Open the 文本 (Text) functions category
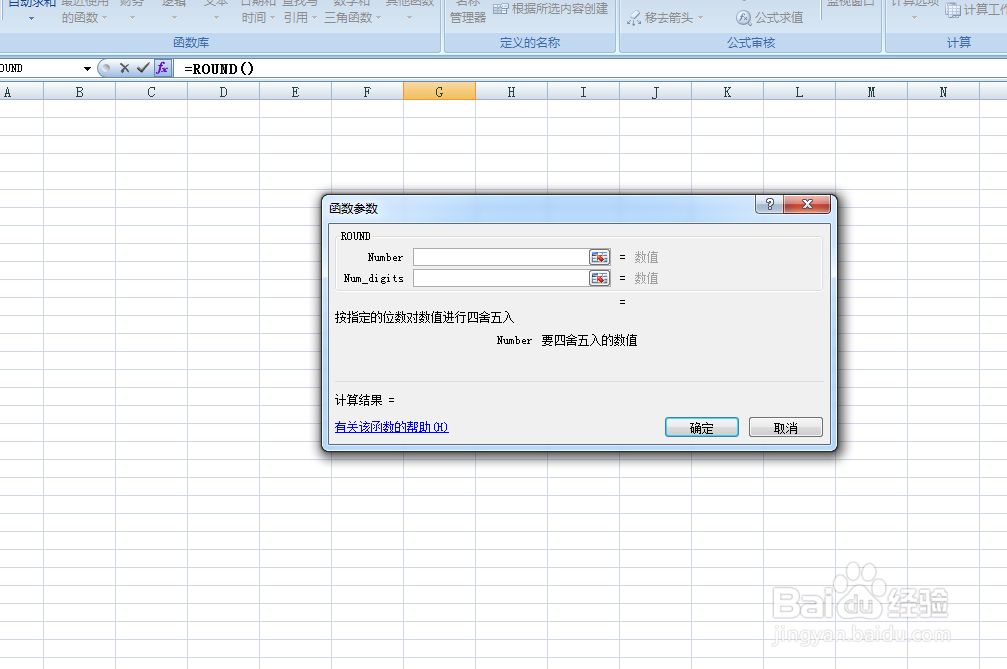The image size is (1007, 669). tap(215, 10)
